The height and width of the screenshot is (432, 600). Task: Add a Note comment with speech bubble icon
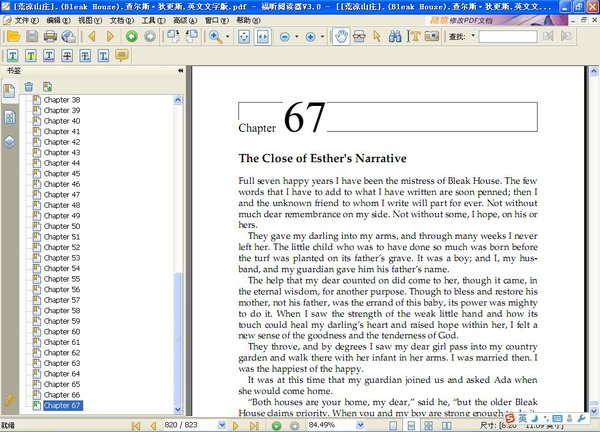(x=122, y=56)
